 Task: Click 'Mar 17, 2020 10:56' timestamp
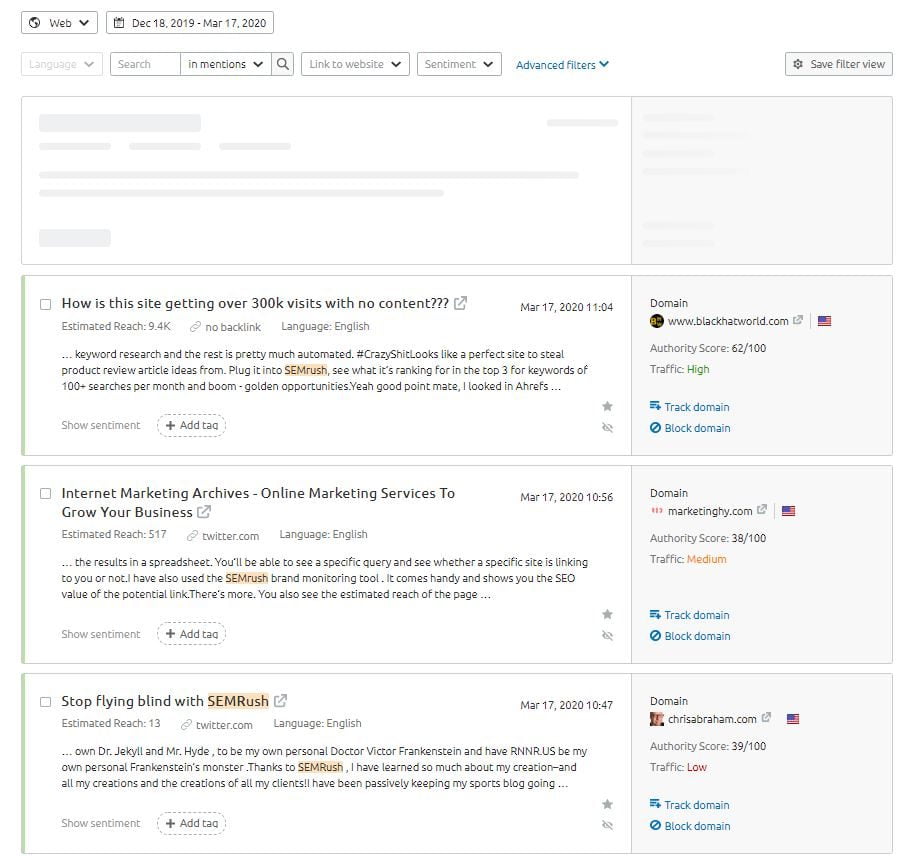tap(566, 497)
